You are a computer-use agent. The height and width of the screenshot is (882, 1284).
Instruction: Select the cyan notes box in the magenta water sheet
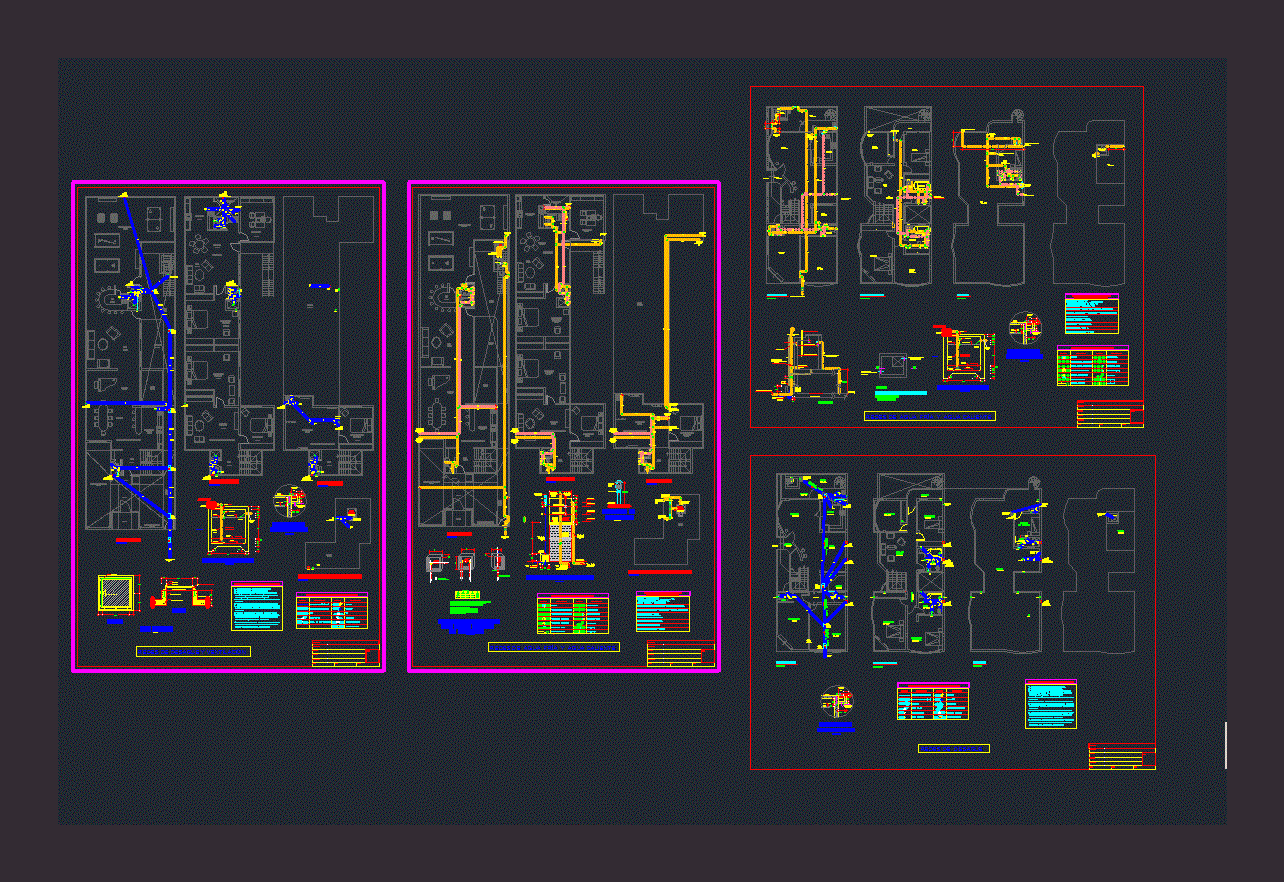[x=663, y=612]
